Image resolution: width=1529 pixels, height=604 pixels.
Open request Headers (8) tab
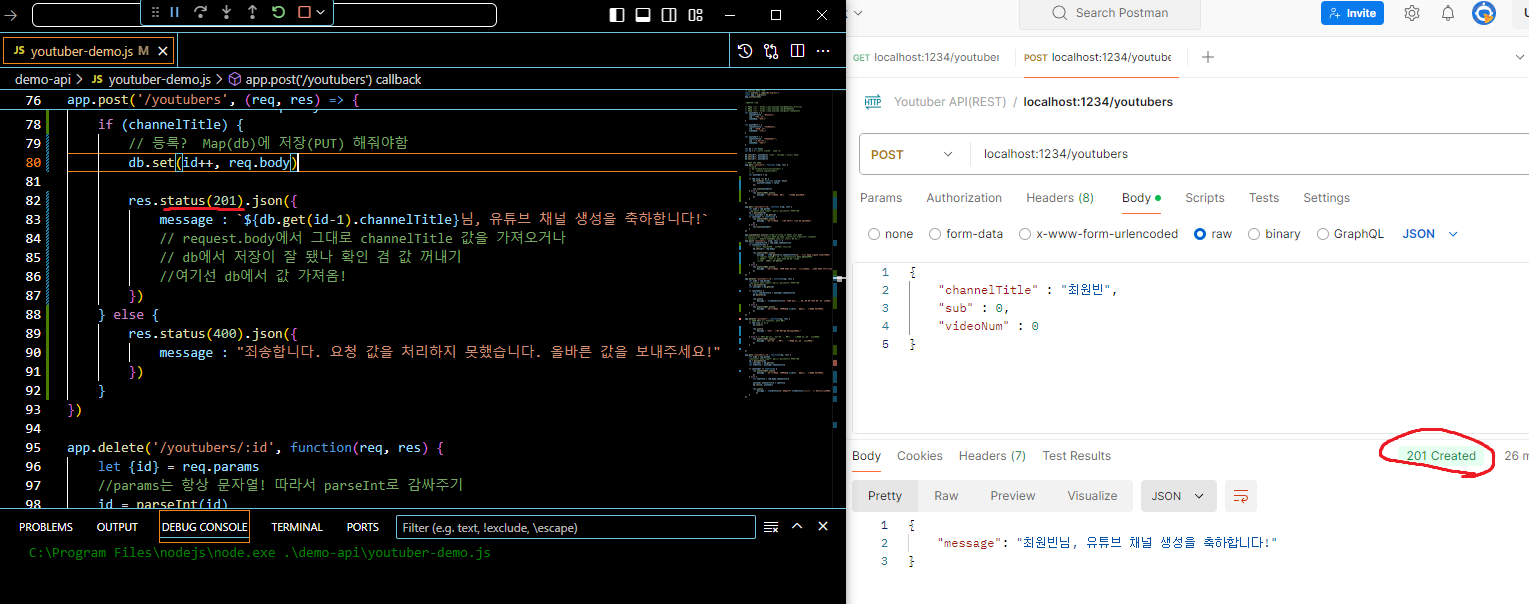(1060, 198)
